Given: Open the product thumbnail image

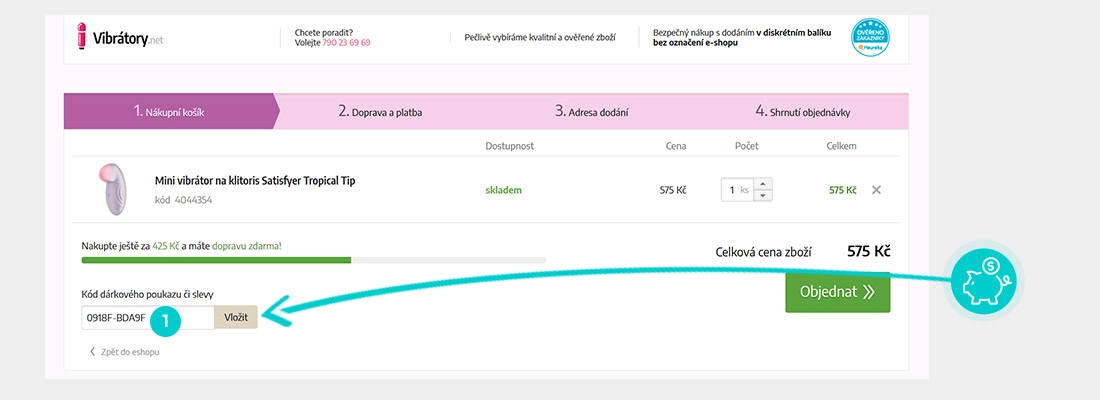Looking at the screenshot, I should click(x=111, y=189).
